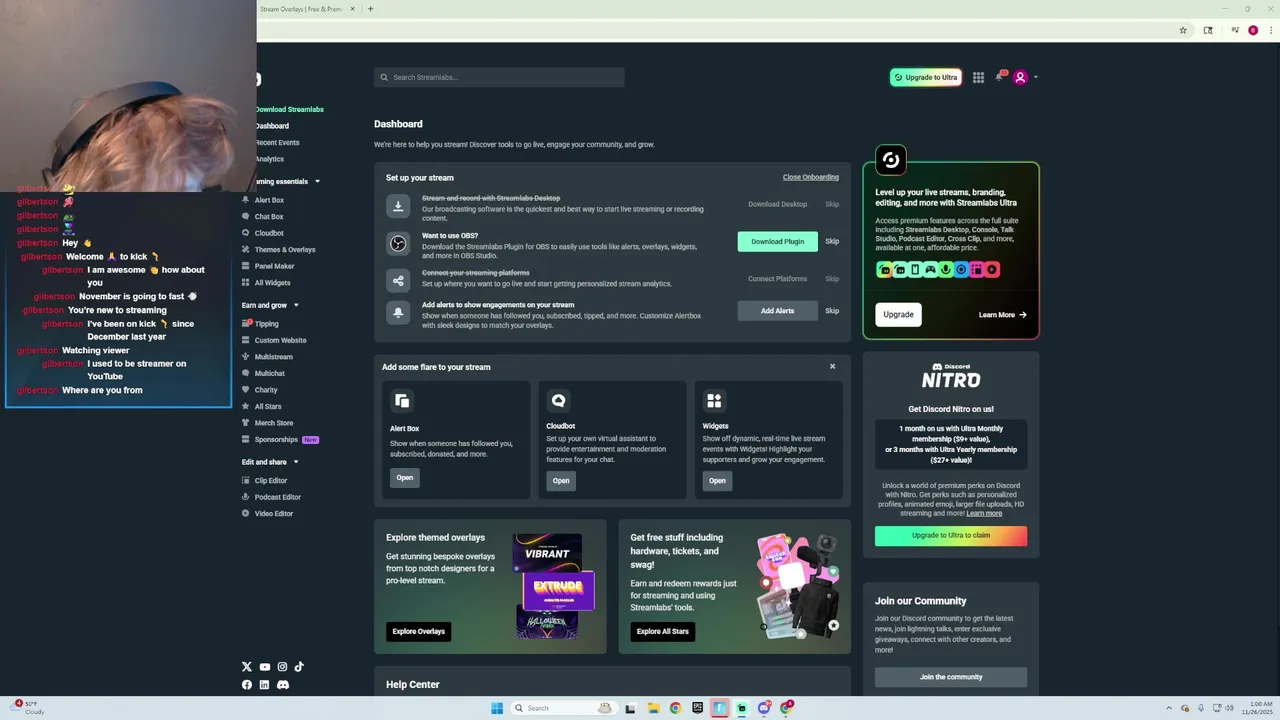Viewport: 1280px width, 720px height.
Task: Click the Explore All Stars button
Action: pyautogui.click(x=663, y=631)
